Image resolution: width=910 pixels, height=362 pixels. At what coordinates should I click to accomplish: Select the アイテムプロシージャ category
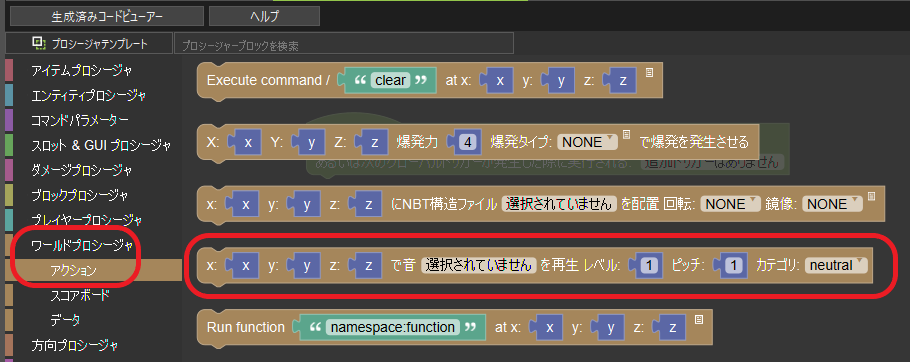point(82,71)
